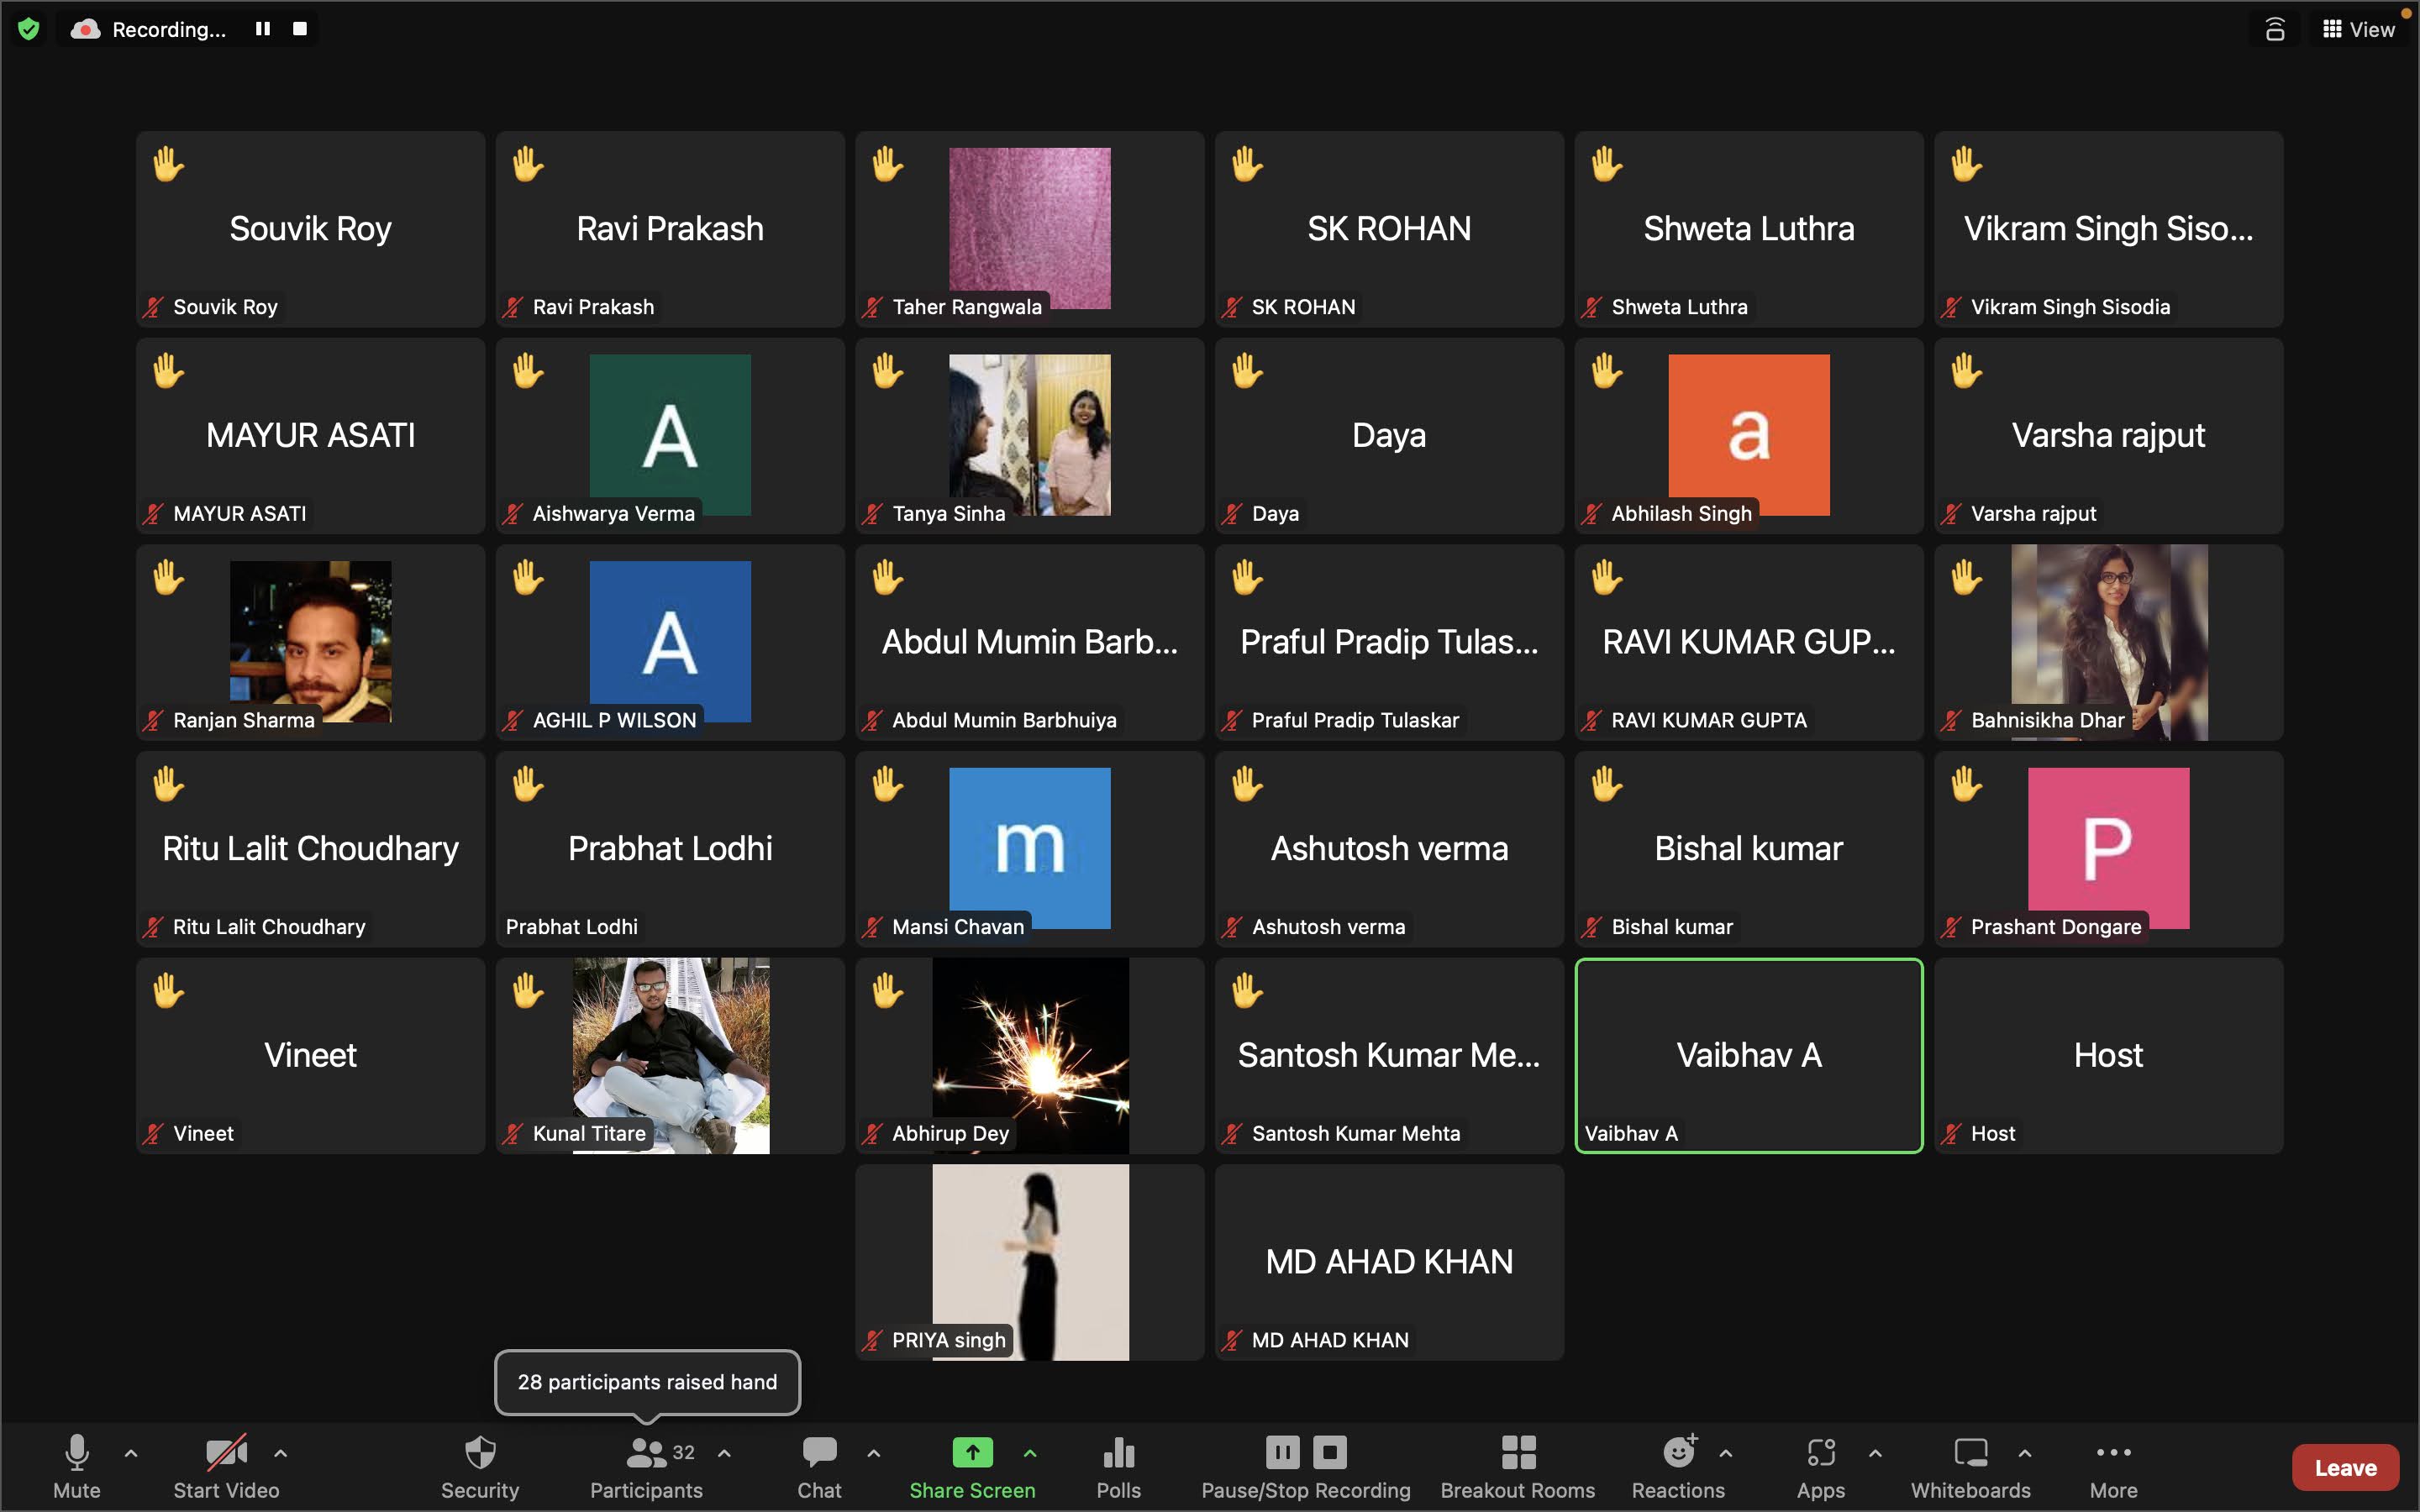Open the Security shield options

(480, 1466)
